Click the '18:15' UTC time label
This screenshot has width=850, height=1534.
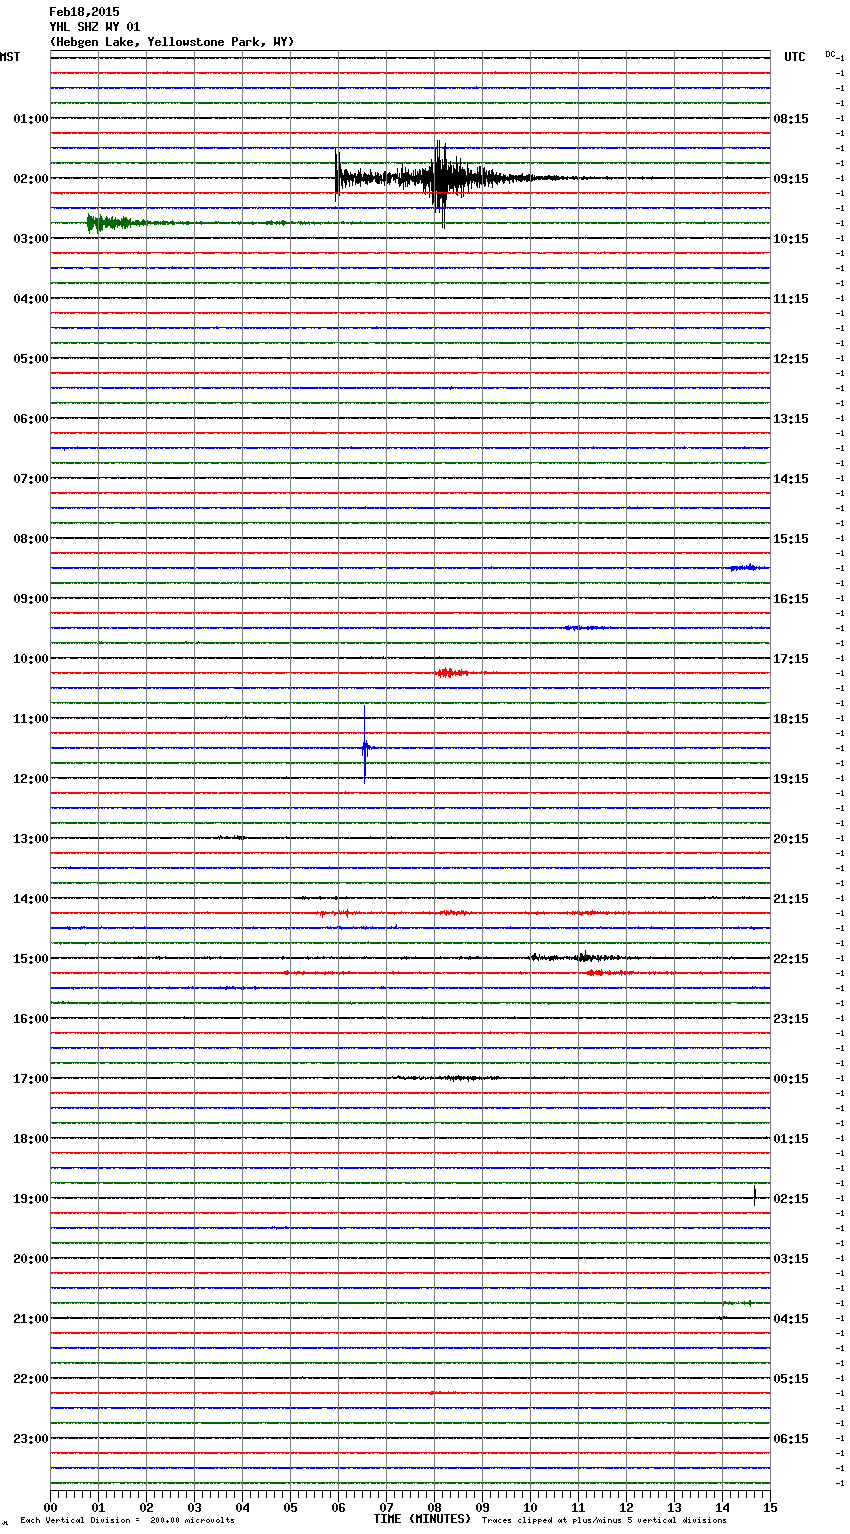791,719
